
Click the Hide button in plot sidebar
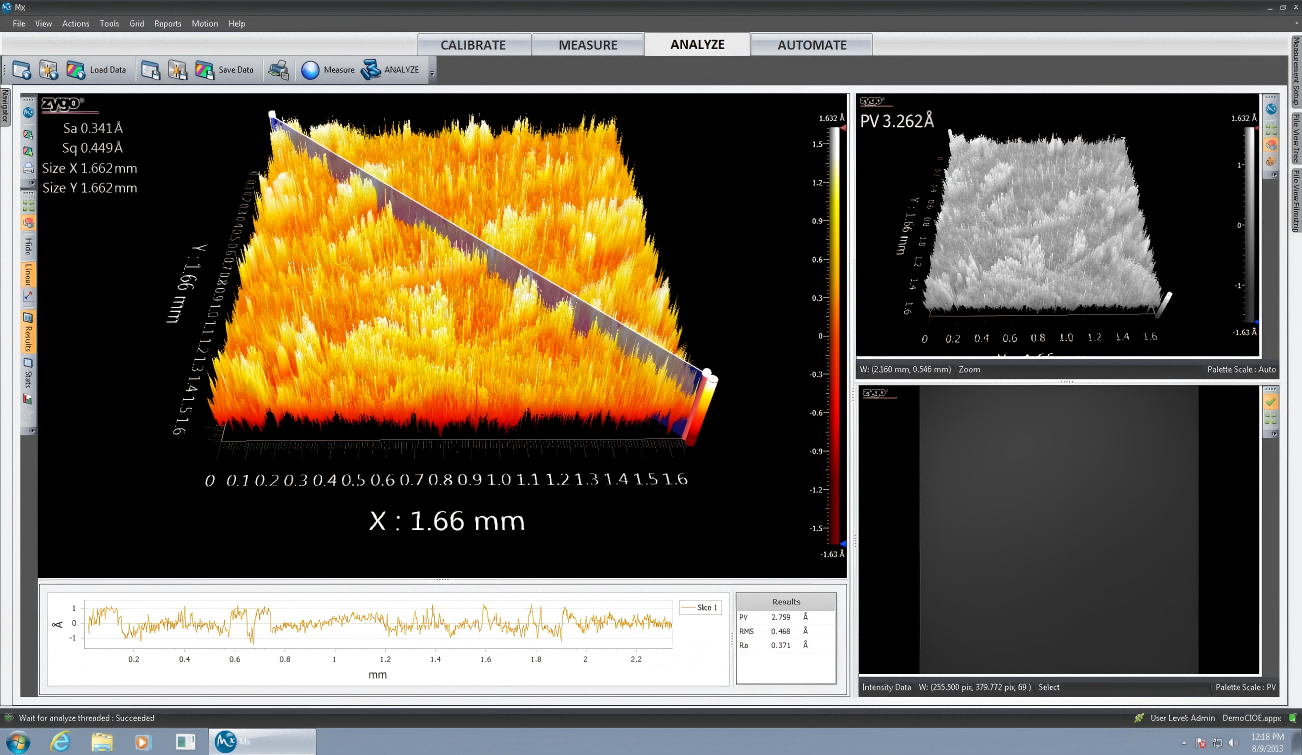pyautogui.click(x=28, y=246)
